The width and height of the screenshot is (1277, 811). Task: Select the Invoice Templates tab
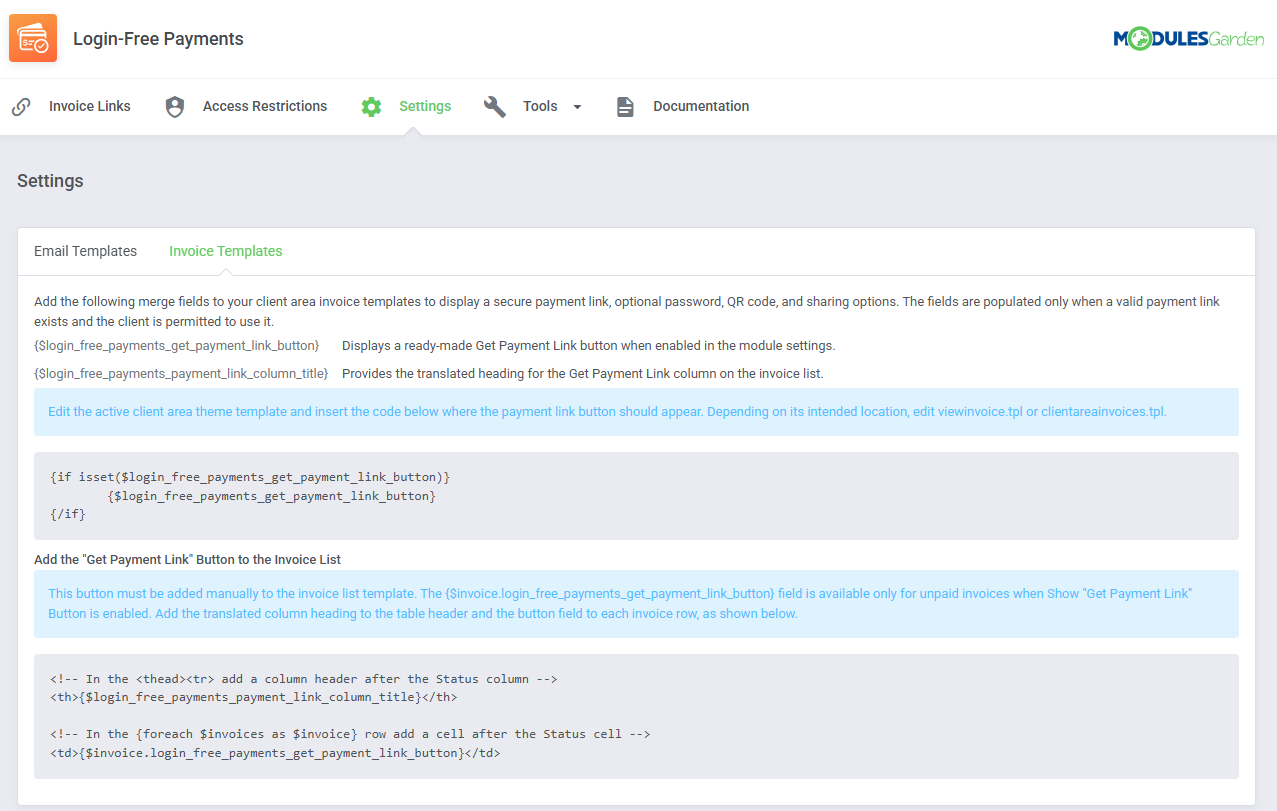tap(226, 251)
